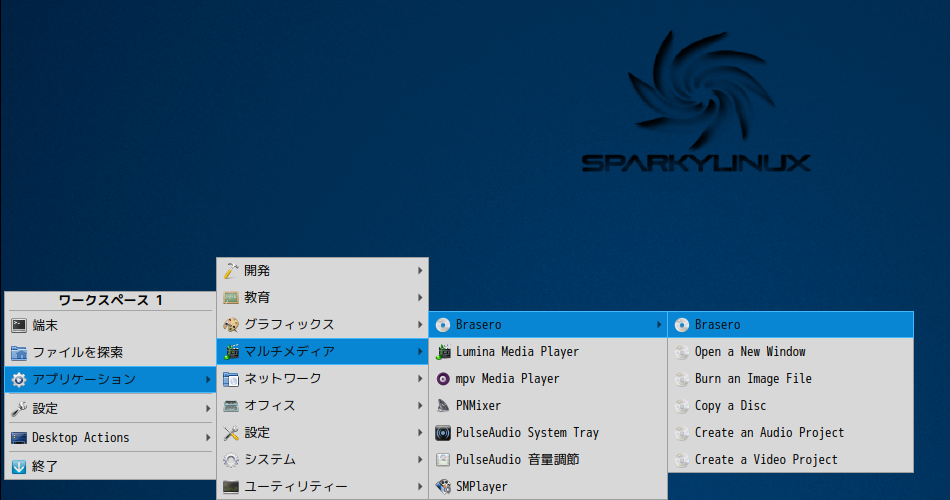This screenshot has width=950, height=500.
Task: Click the down-arrow icon beside 終了
Action: (19, 467)
